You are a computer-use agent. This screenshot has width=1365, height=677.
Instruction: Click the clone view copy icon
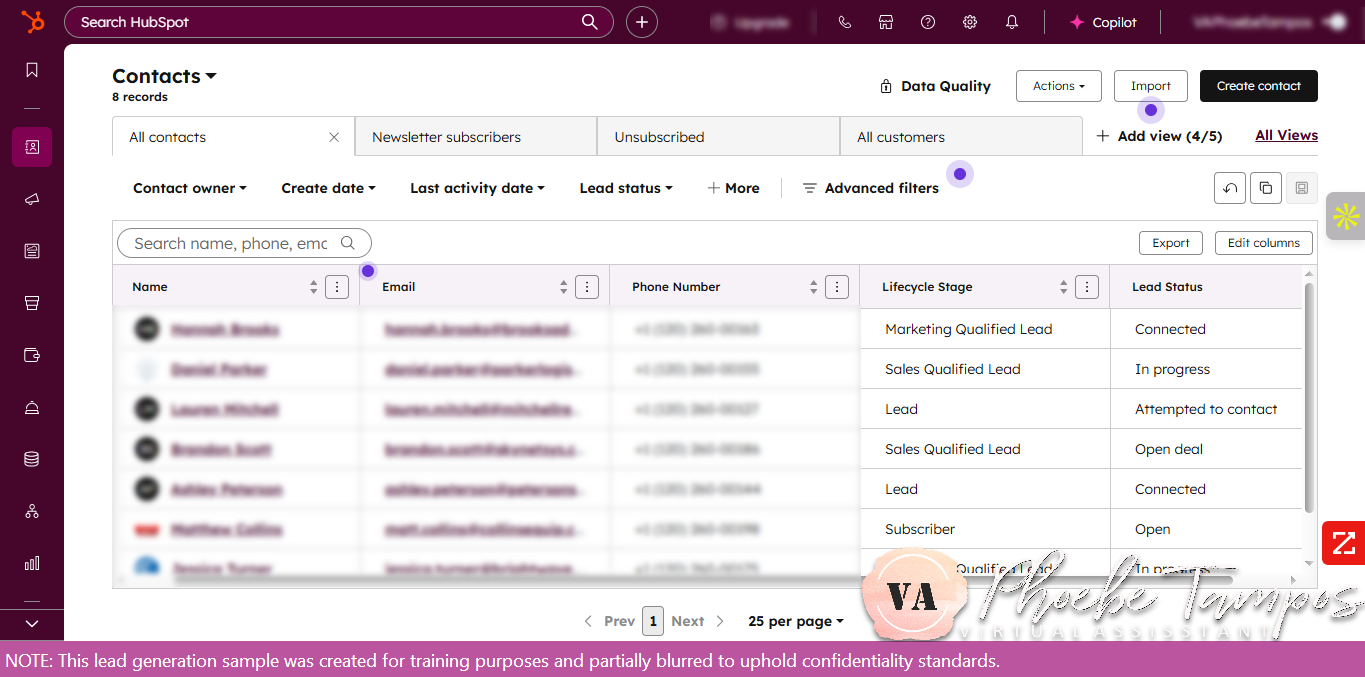pos(1265,188)
